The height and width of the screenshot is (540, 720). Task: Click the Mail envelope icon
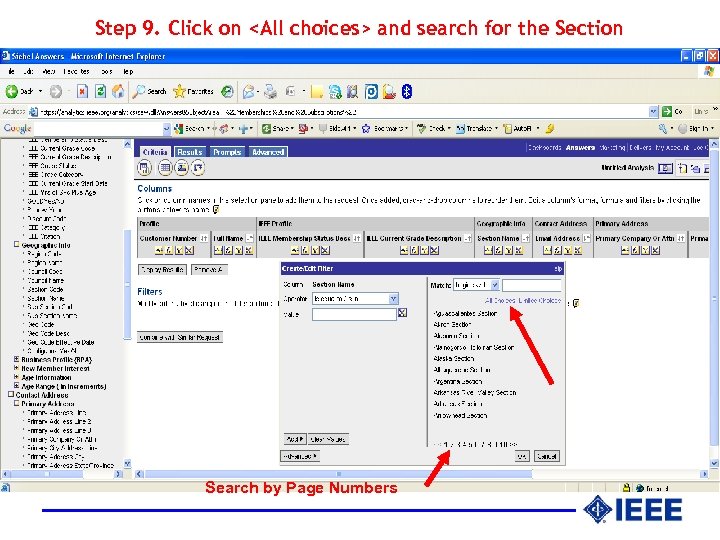248,92
